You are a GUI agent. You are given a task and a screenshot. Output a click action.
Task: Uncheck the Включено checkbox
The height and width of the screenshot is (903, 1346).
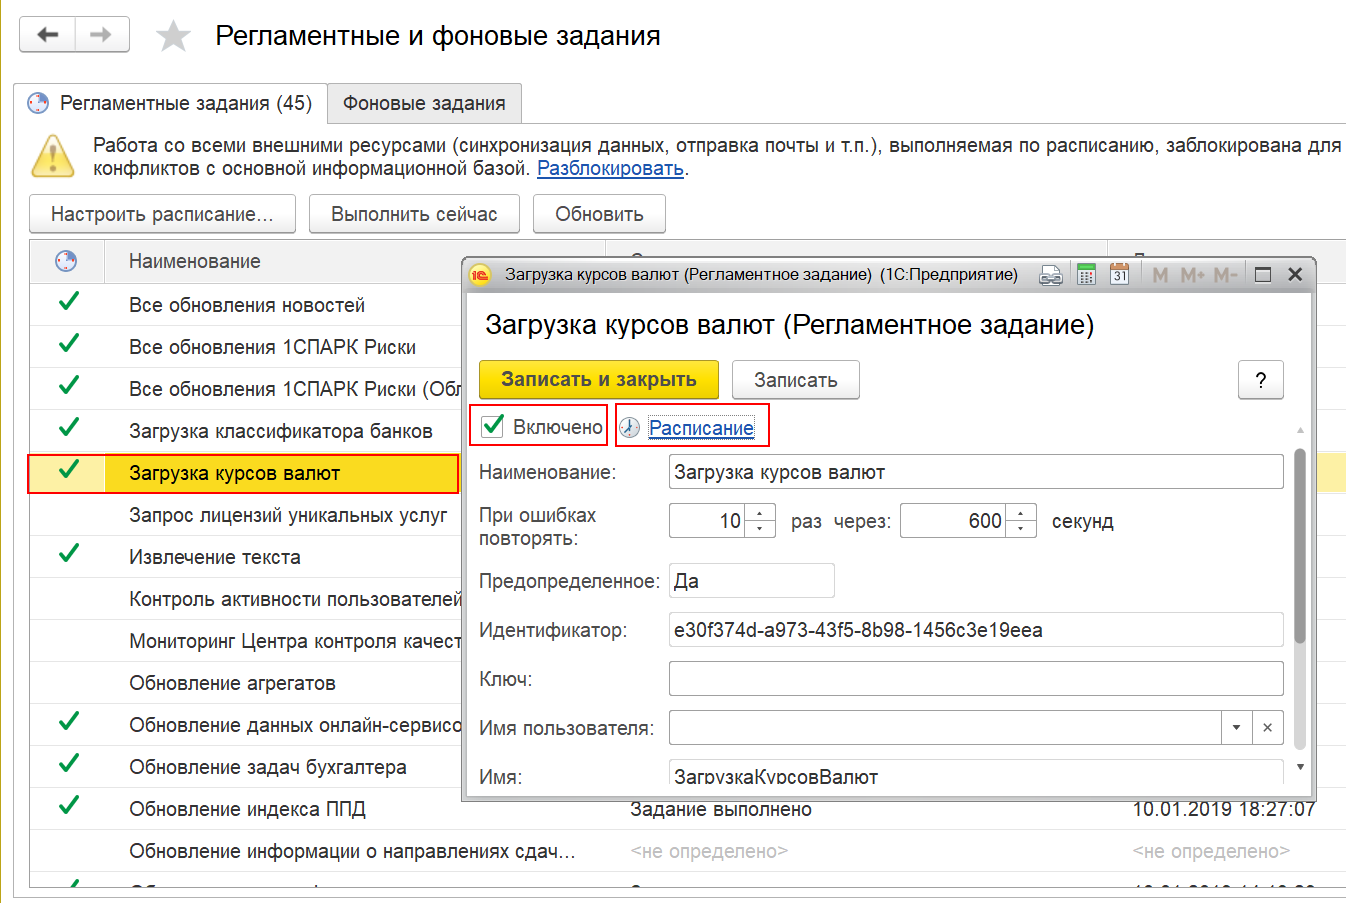(492, 427)
